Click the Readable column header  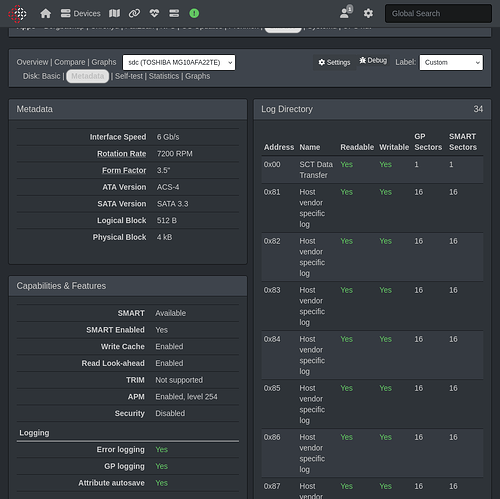(357, 147)
